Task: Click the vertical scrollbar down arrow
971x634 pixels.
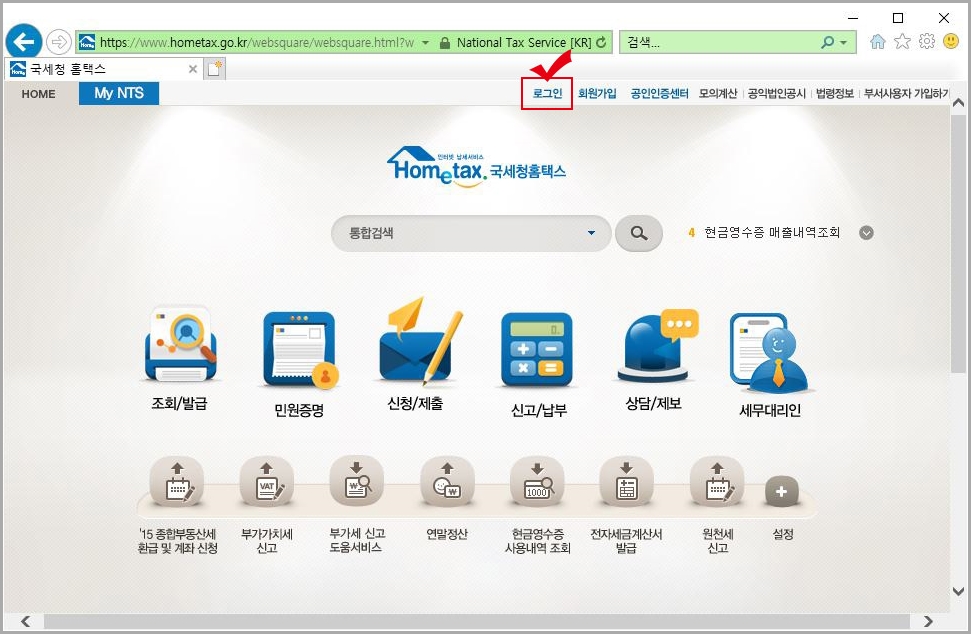Action: (x=958, y=591)
